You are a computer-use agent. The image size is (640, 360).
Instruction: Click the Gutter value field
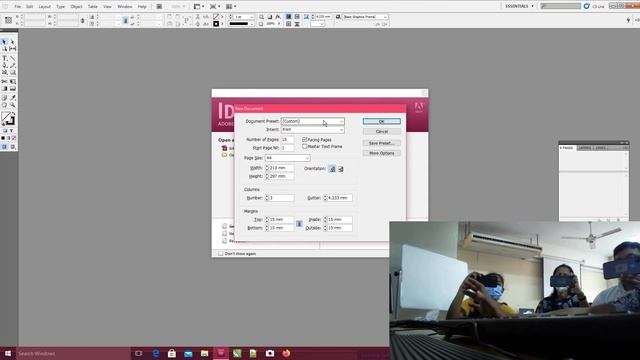click(340, 198)
